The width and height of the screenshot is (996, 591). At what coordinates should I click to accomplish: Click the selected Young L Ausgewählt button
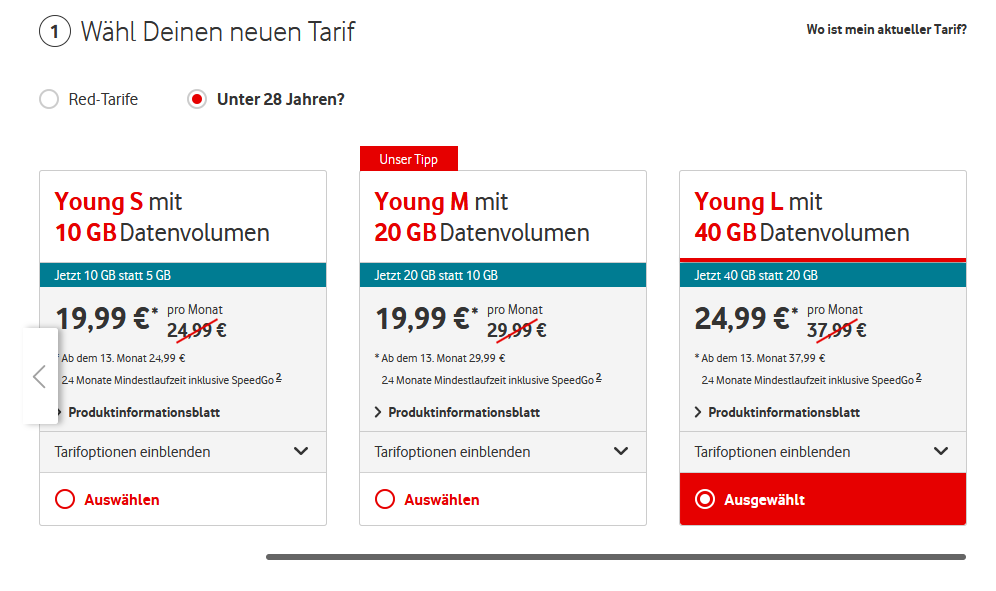click(x=822, y=499)
